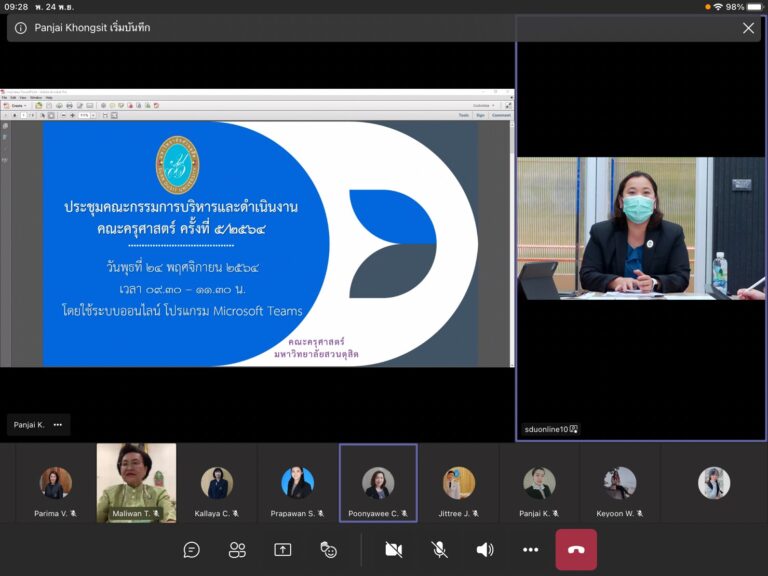Choose Jittree J. participant avatar
The height and width of the screenshot is (576, 768).
[459, 483]
